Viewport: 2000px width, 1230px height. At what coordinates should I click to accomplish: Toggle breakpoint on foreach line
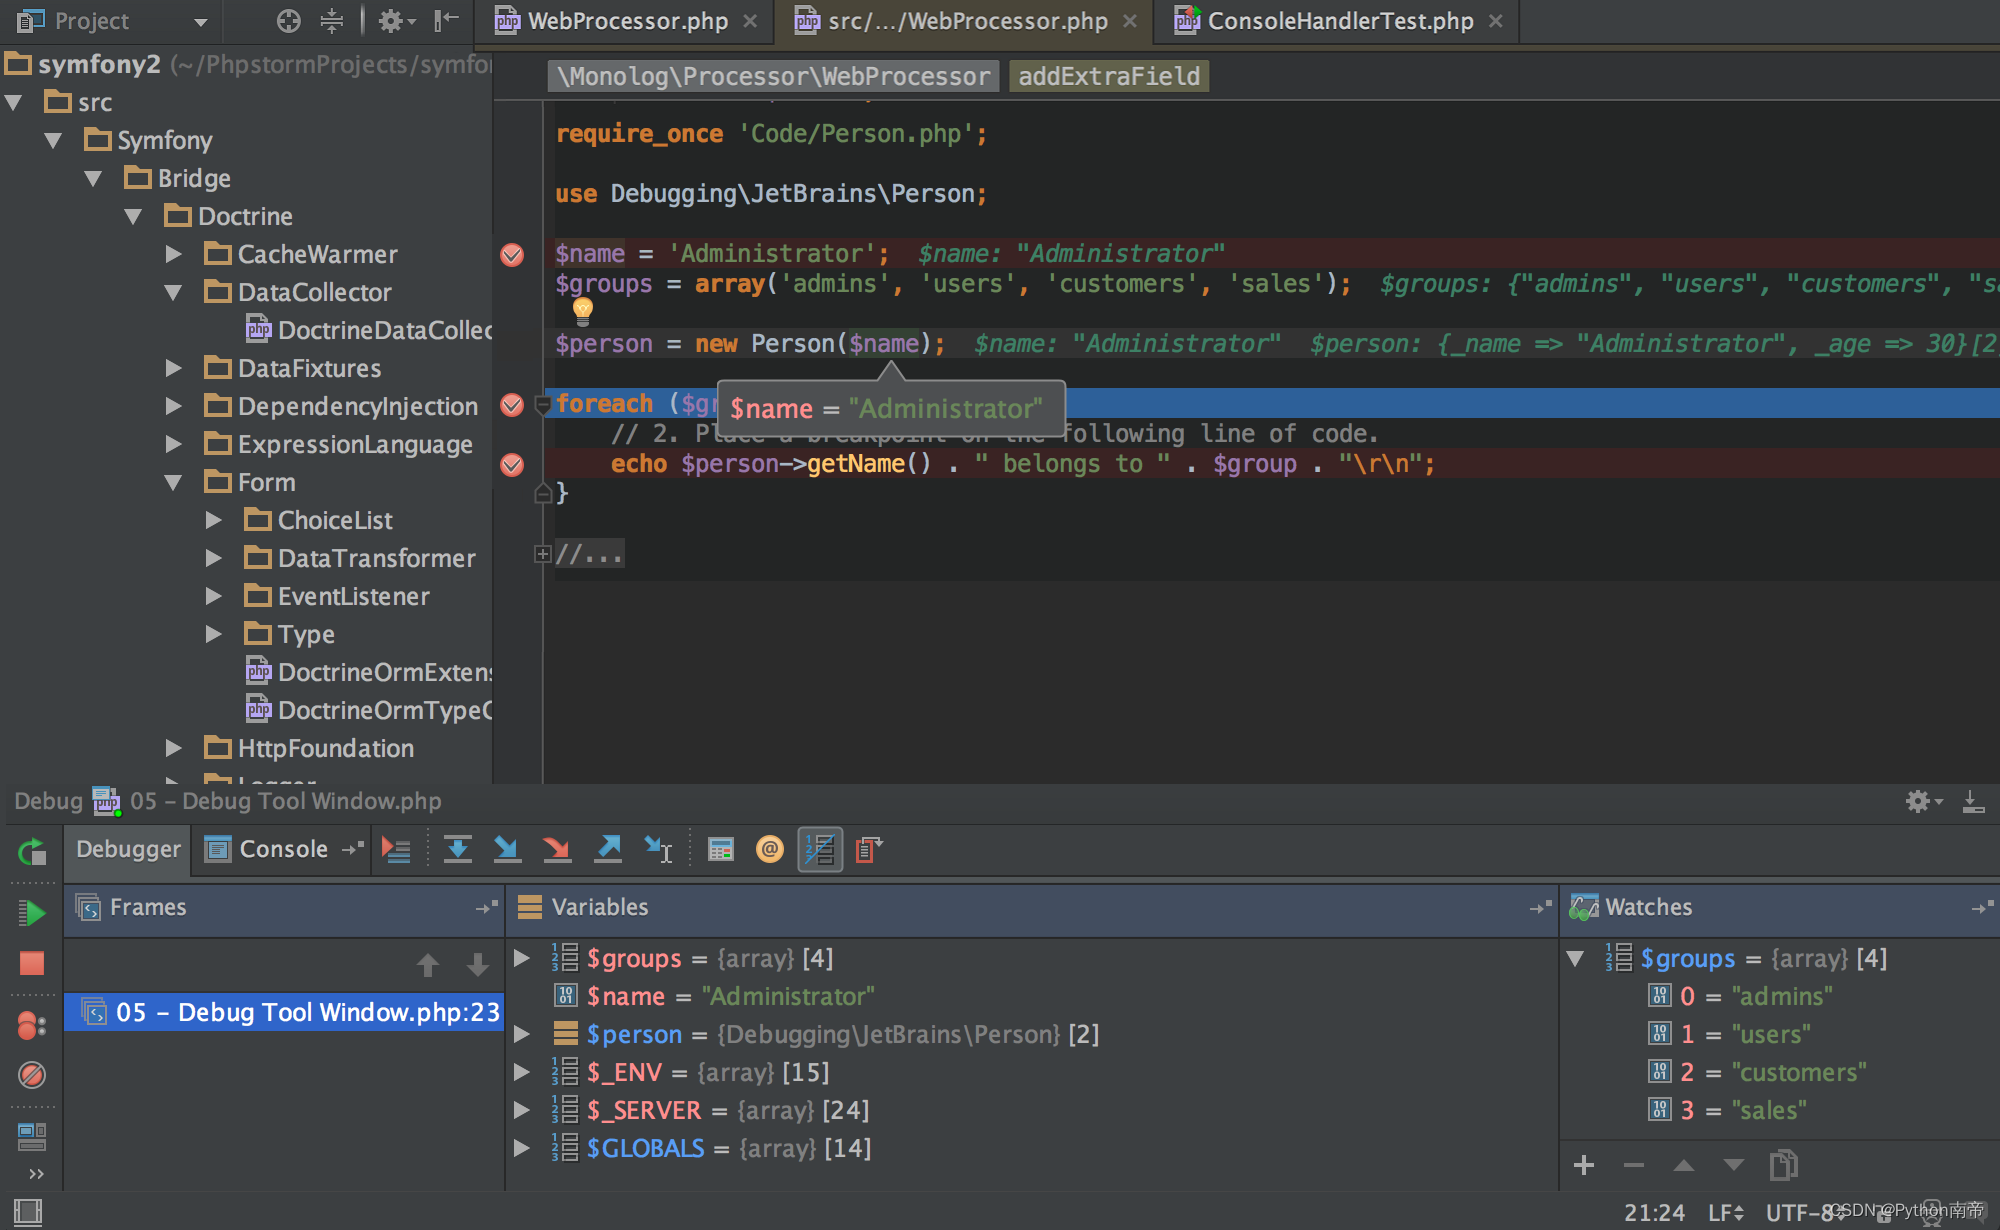coord(513,401)
